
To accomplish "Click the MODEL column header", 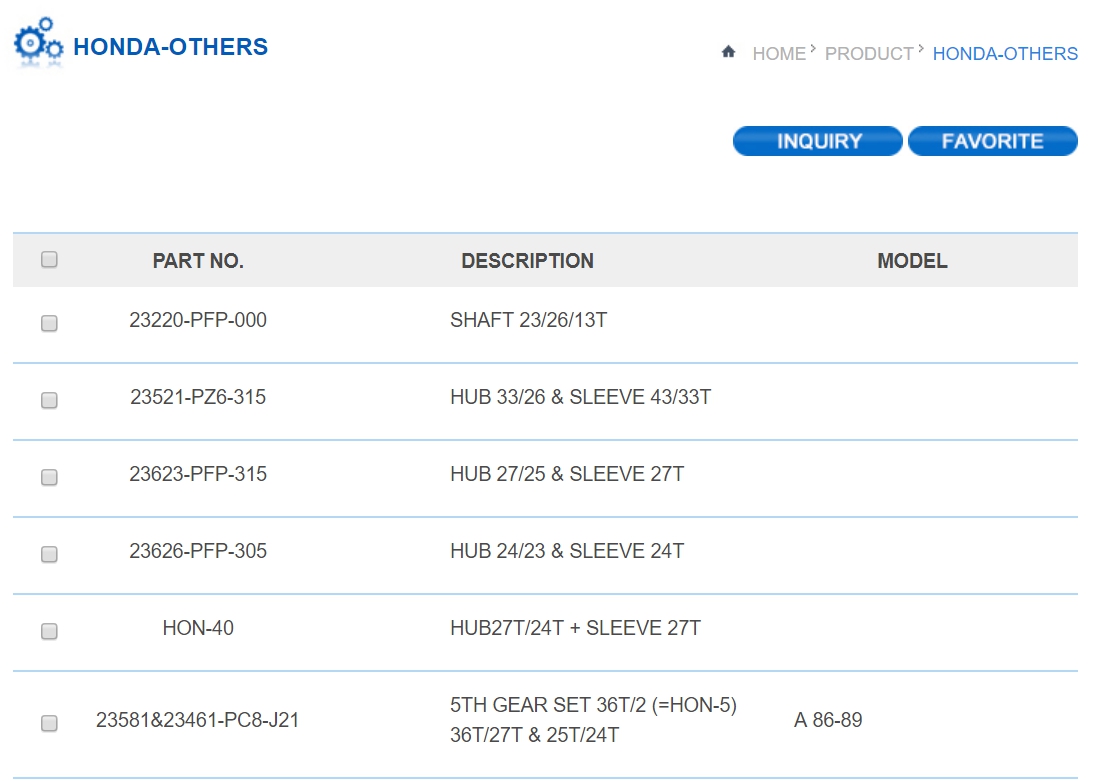I will click(x=912, y=261).
